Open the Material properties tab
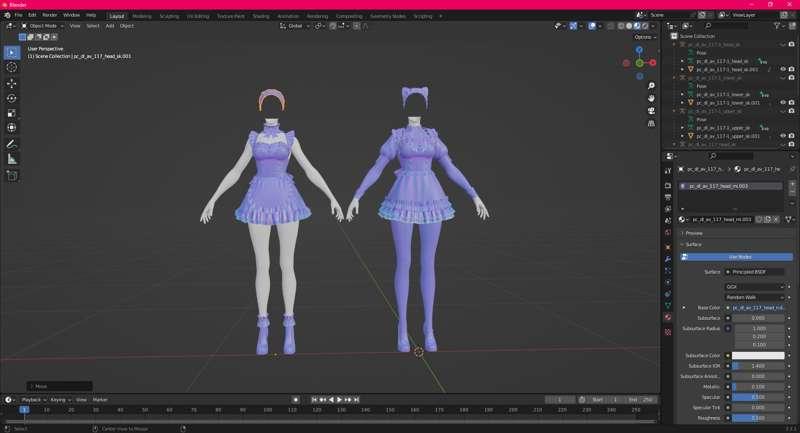This screenshot has width=800, height=433. tap(668, 317)
